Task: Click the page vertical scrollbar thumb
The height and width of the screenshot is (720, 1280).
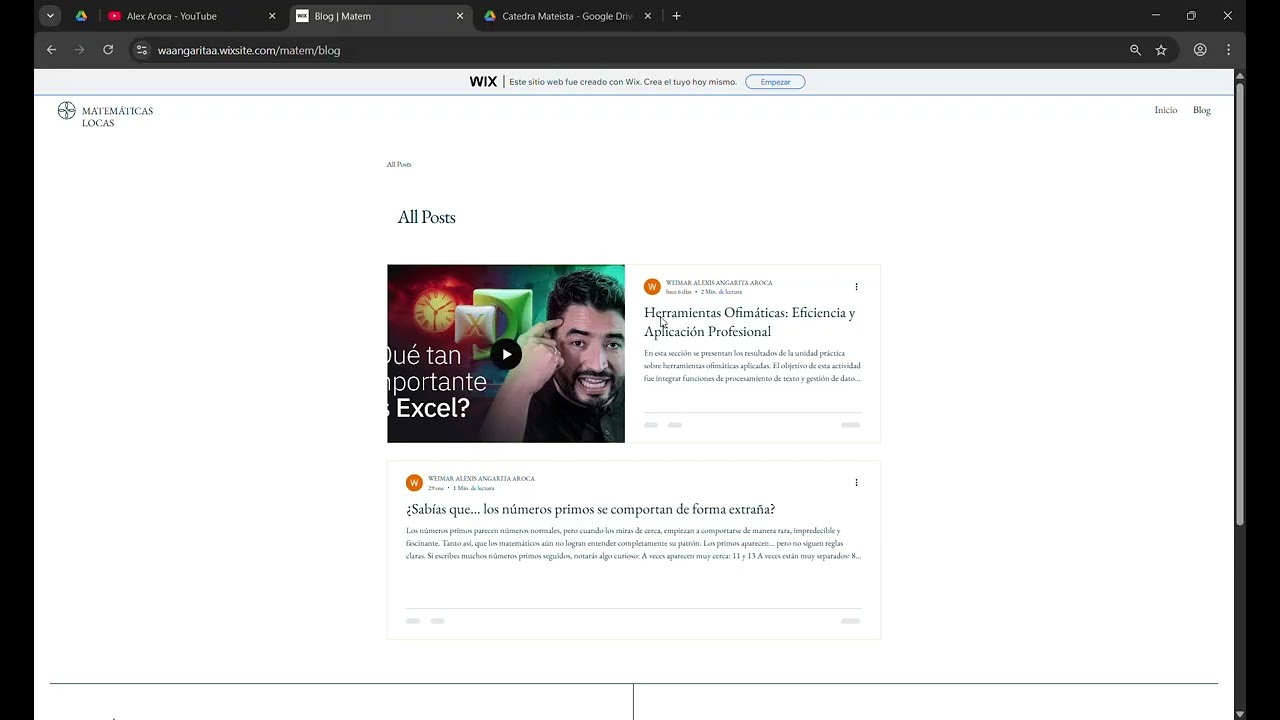Action: point(1240,303)
